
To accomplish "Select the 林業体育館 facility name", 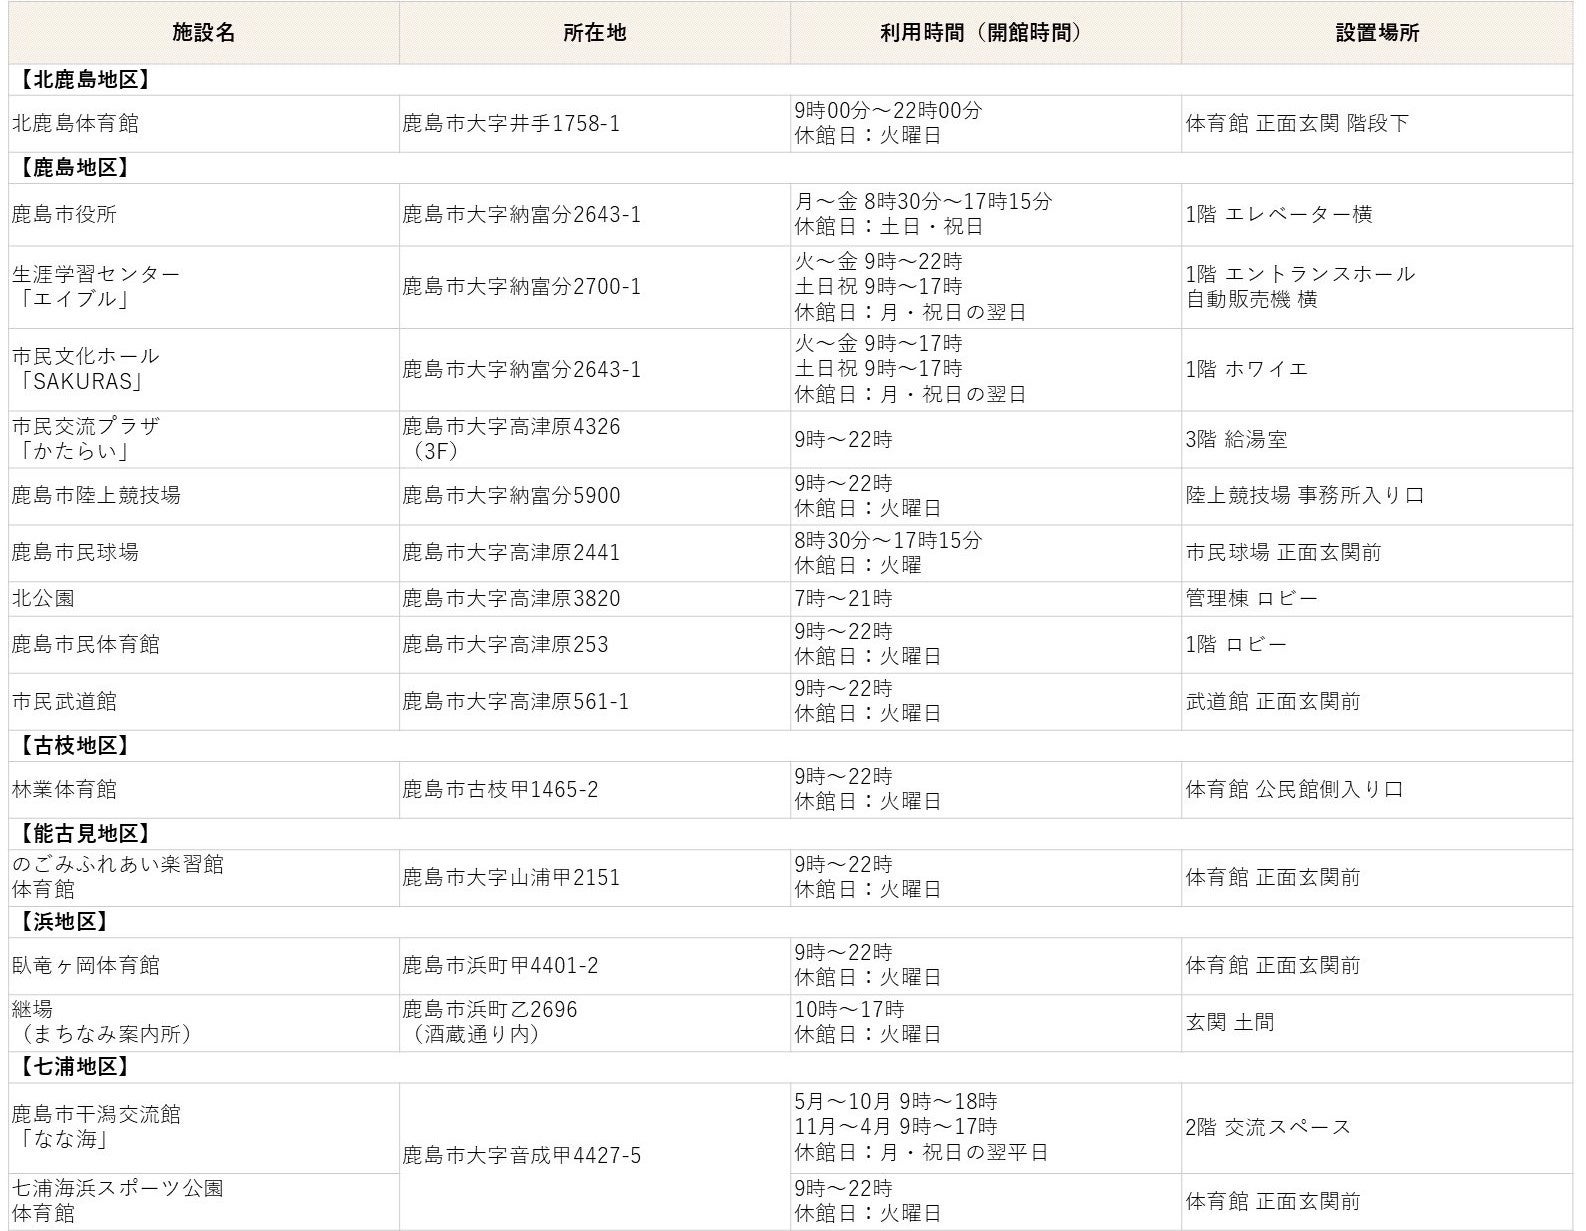I will [x=64, y=789].
